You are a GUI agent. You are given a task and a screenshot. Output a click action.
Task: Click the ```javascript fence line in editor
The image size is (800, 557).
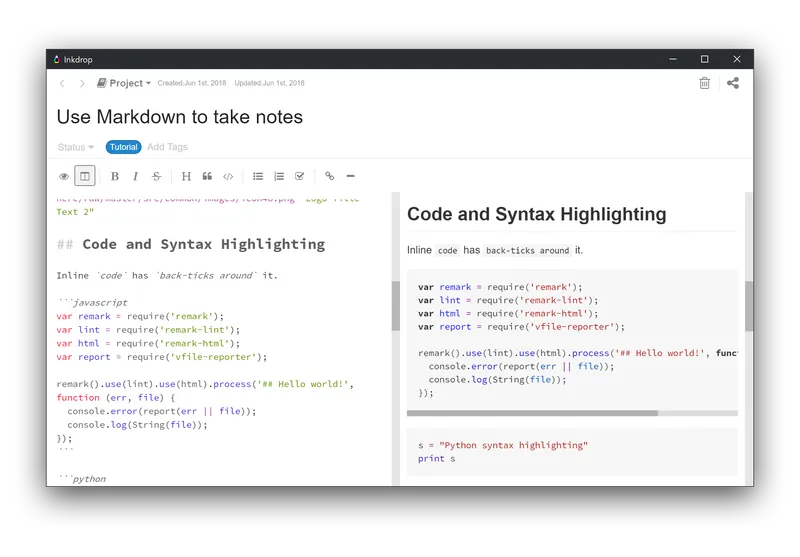[x=92, y=302]
